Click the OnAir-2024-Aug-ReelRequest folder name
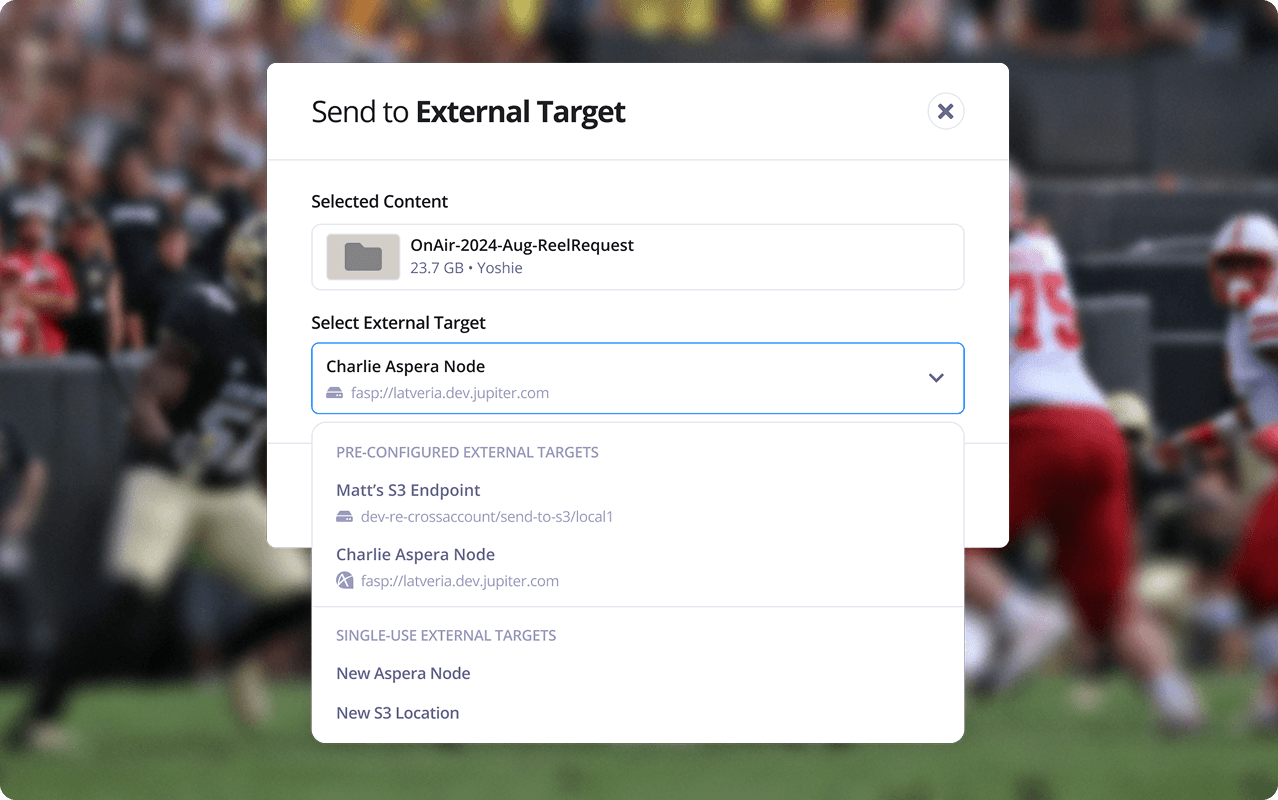Image resolution: width=1278 pixels, height=800 pixels. pos(522,245)
